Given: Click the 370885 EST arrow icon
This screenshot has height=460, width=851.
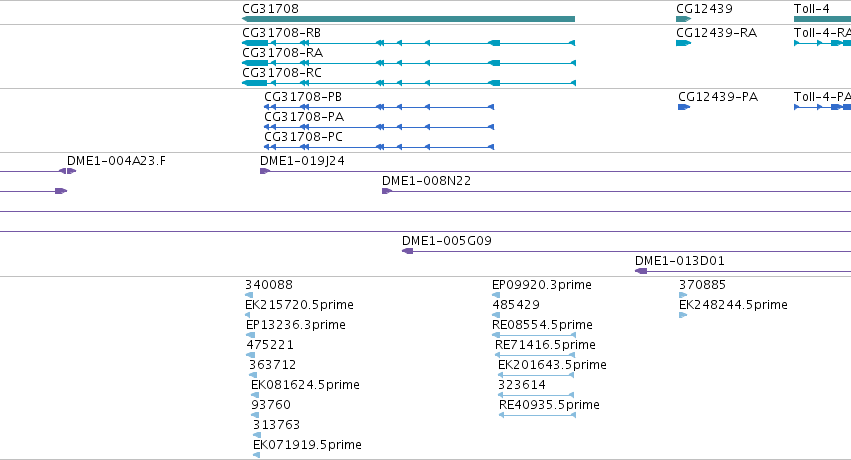Looking at the screenshot, I should click(683, 295).
